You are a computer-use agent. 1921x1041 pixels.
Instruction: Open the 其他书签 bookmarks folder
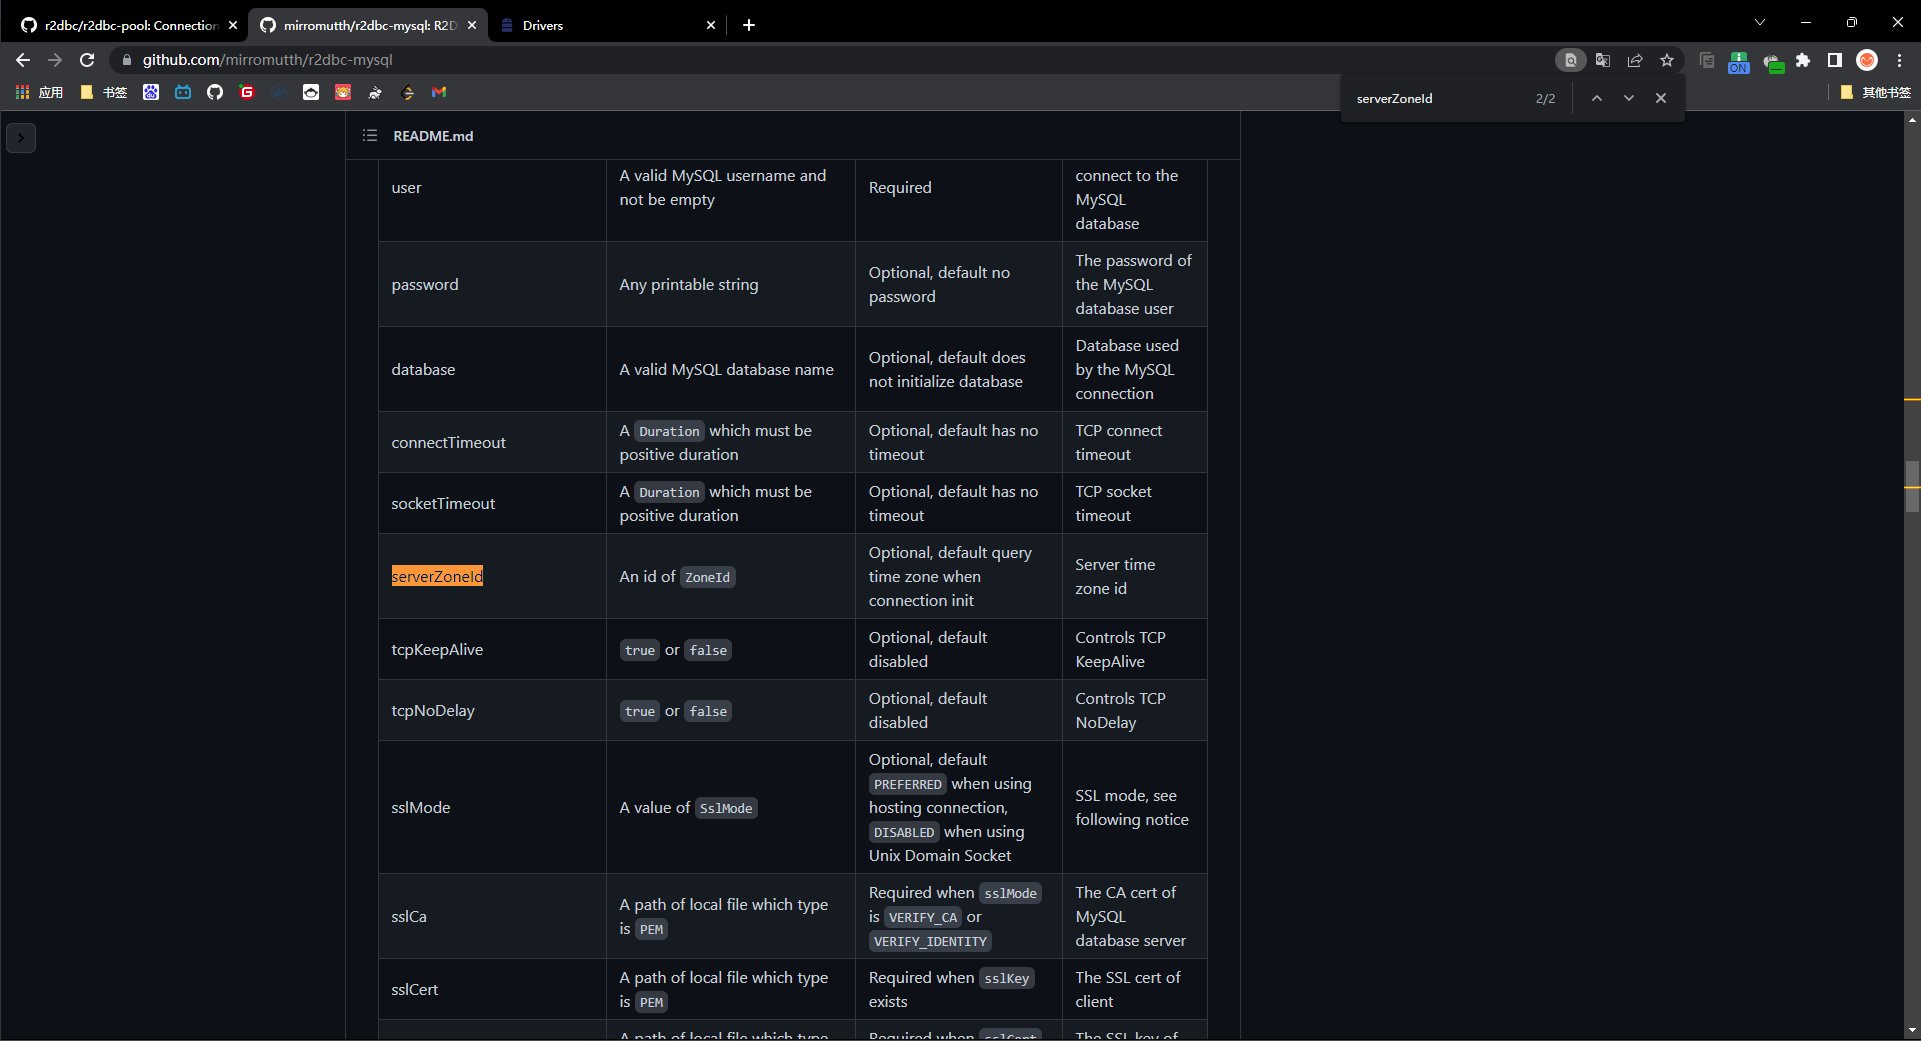click(1876, 92)
